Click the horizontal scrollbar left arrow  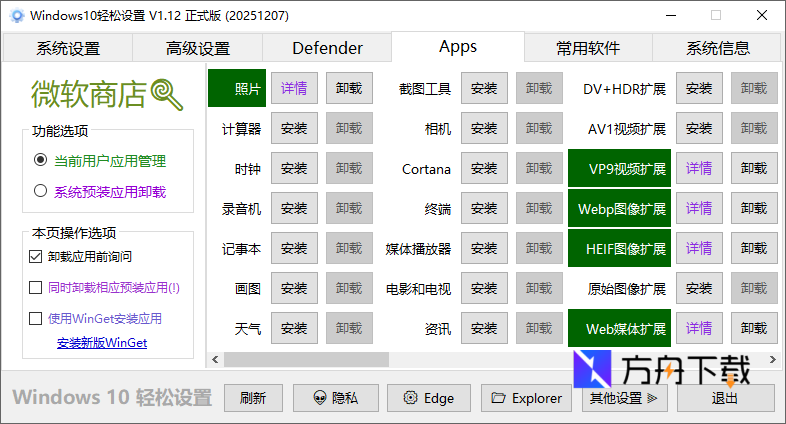point(215,359)
